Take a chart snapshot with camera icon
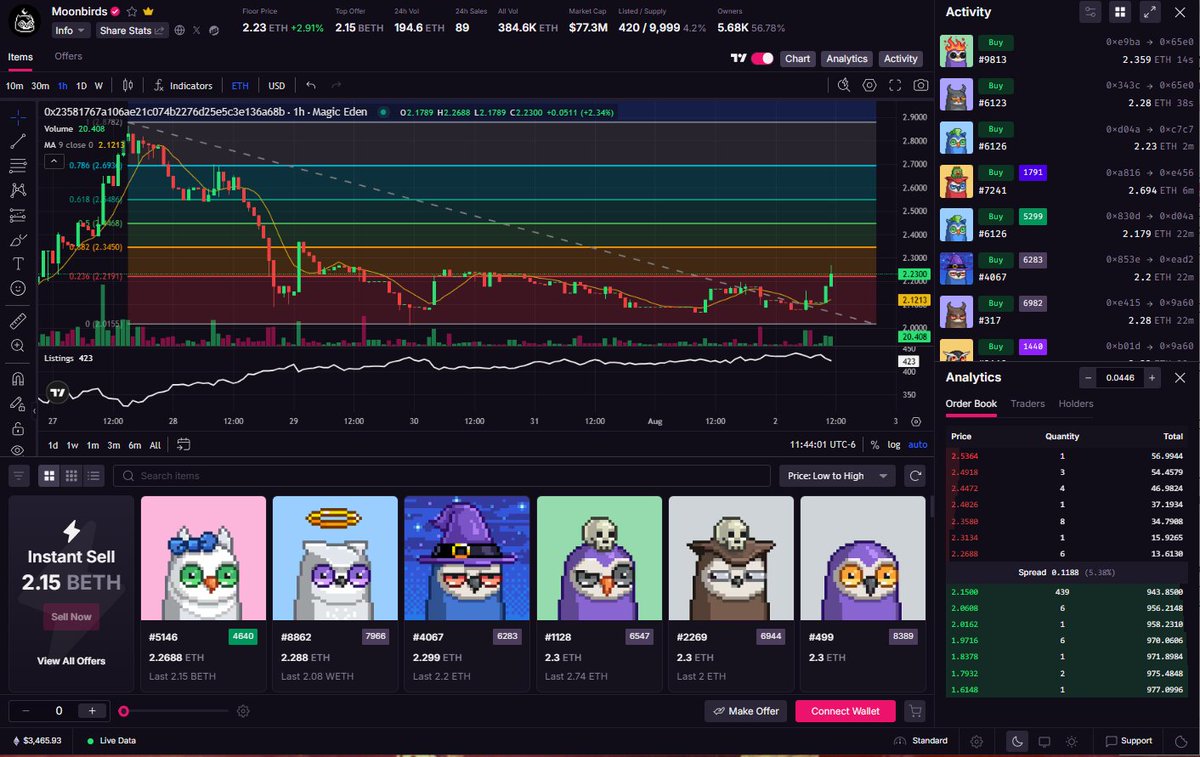 [921, 86]
